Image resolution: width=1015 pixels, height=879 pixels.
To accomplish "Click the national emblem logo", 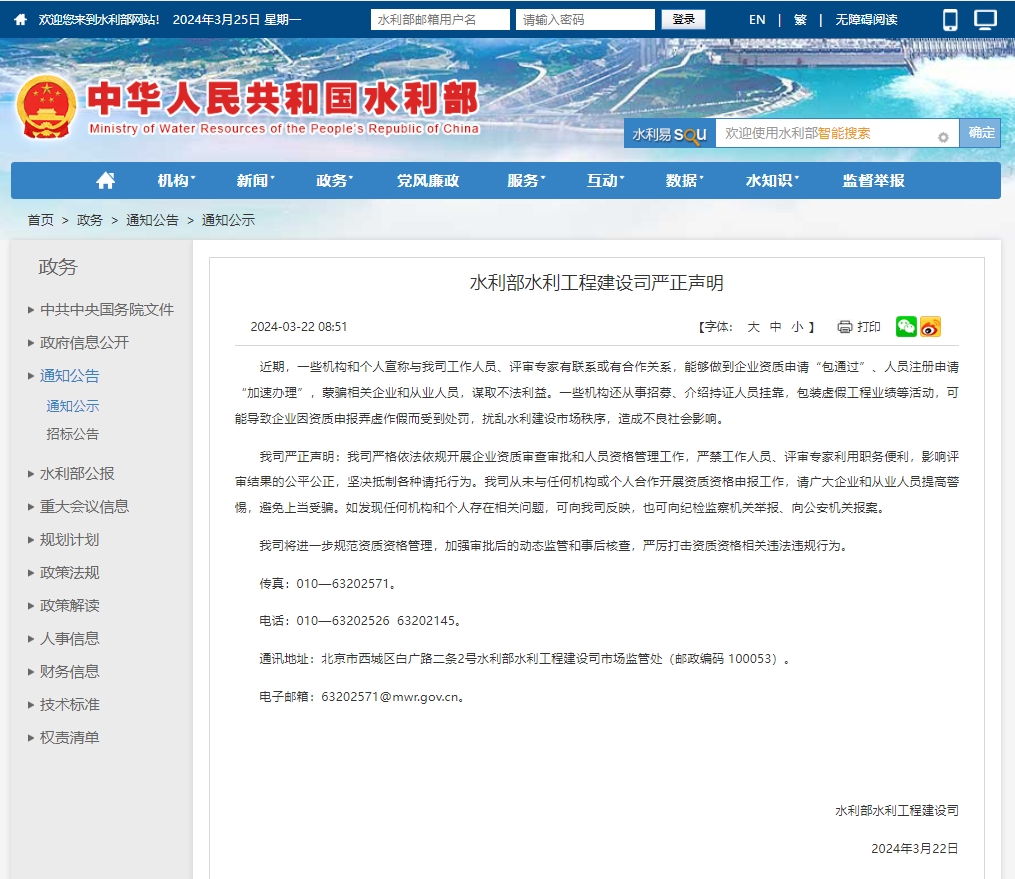I will click(46, 108).
